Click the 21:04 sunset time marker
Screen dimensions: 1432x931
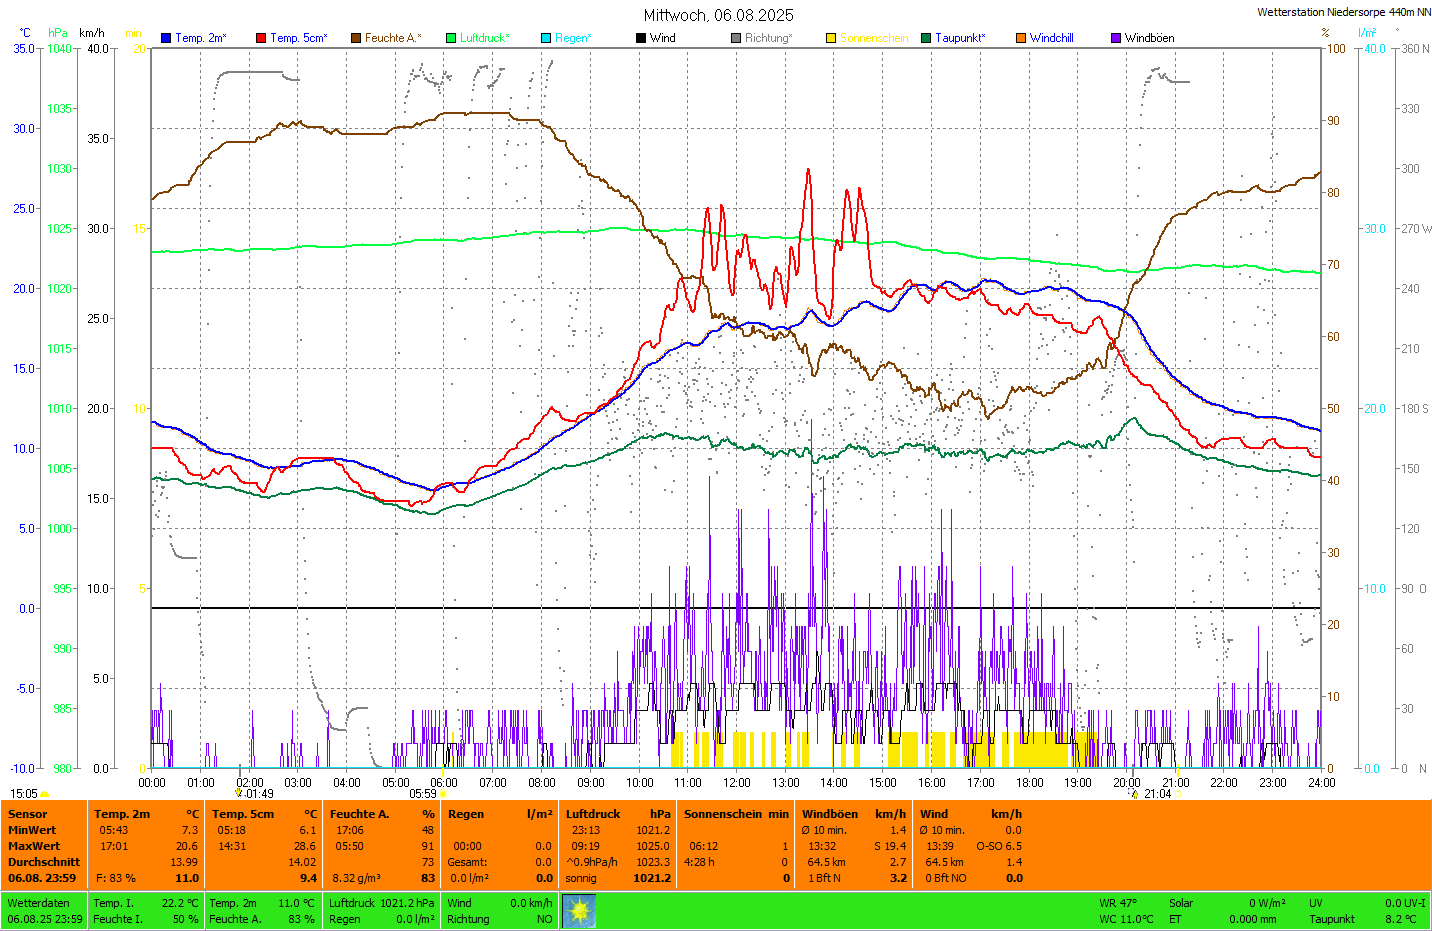click(x=1157, y=794)
